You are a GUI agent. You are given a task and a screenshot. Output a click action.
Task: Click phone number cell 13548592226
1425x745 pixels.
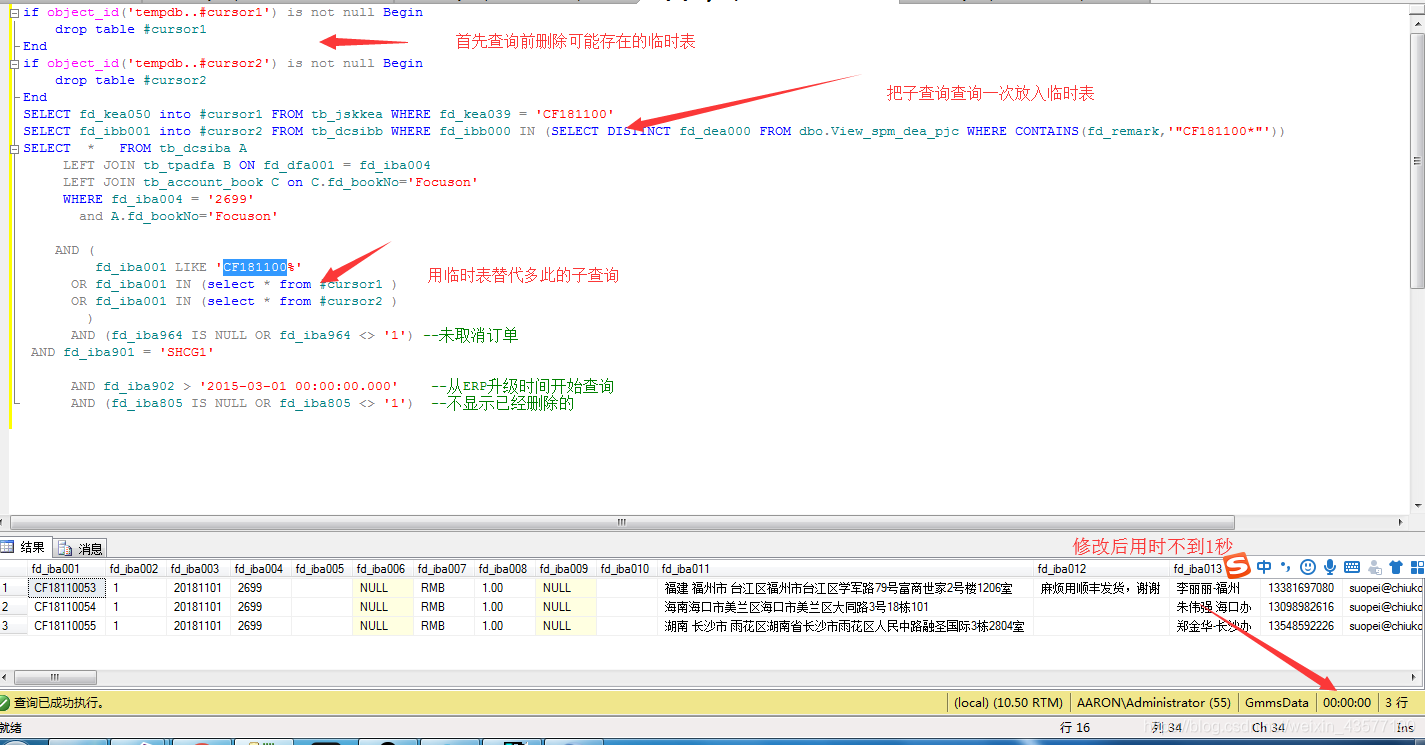tap(1301, 626)
